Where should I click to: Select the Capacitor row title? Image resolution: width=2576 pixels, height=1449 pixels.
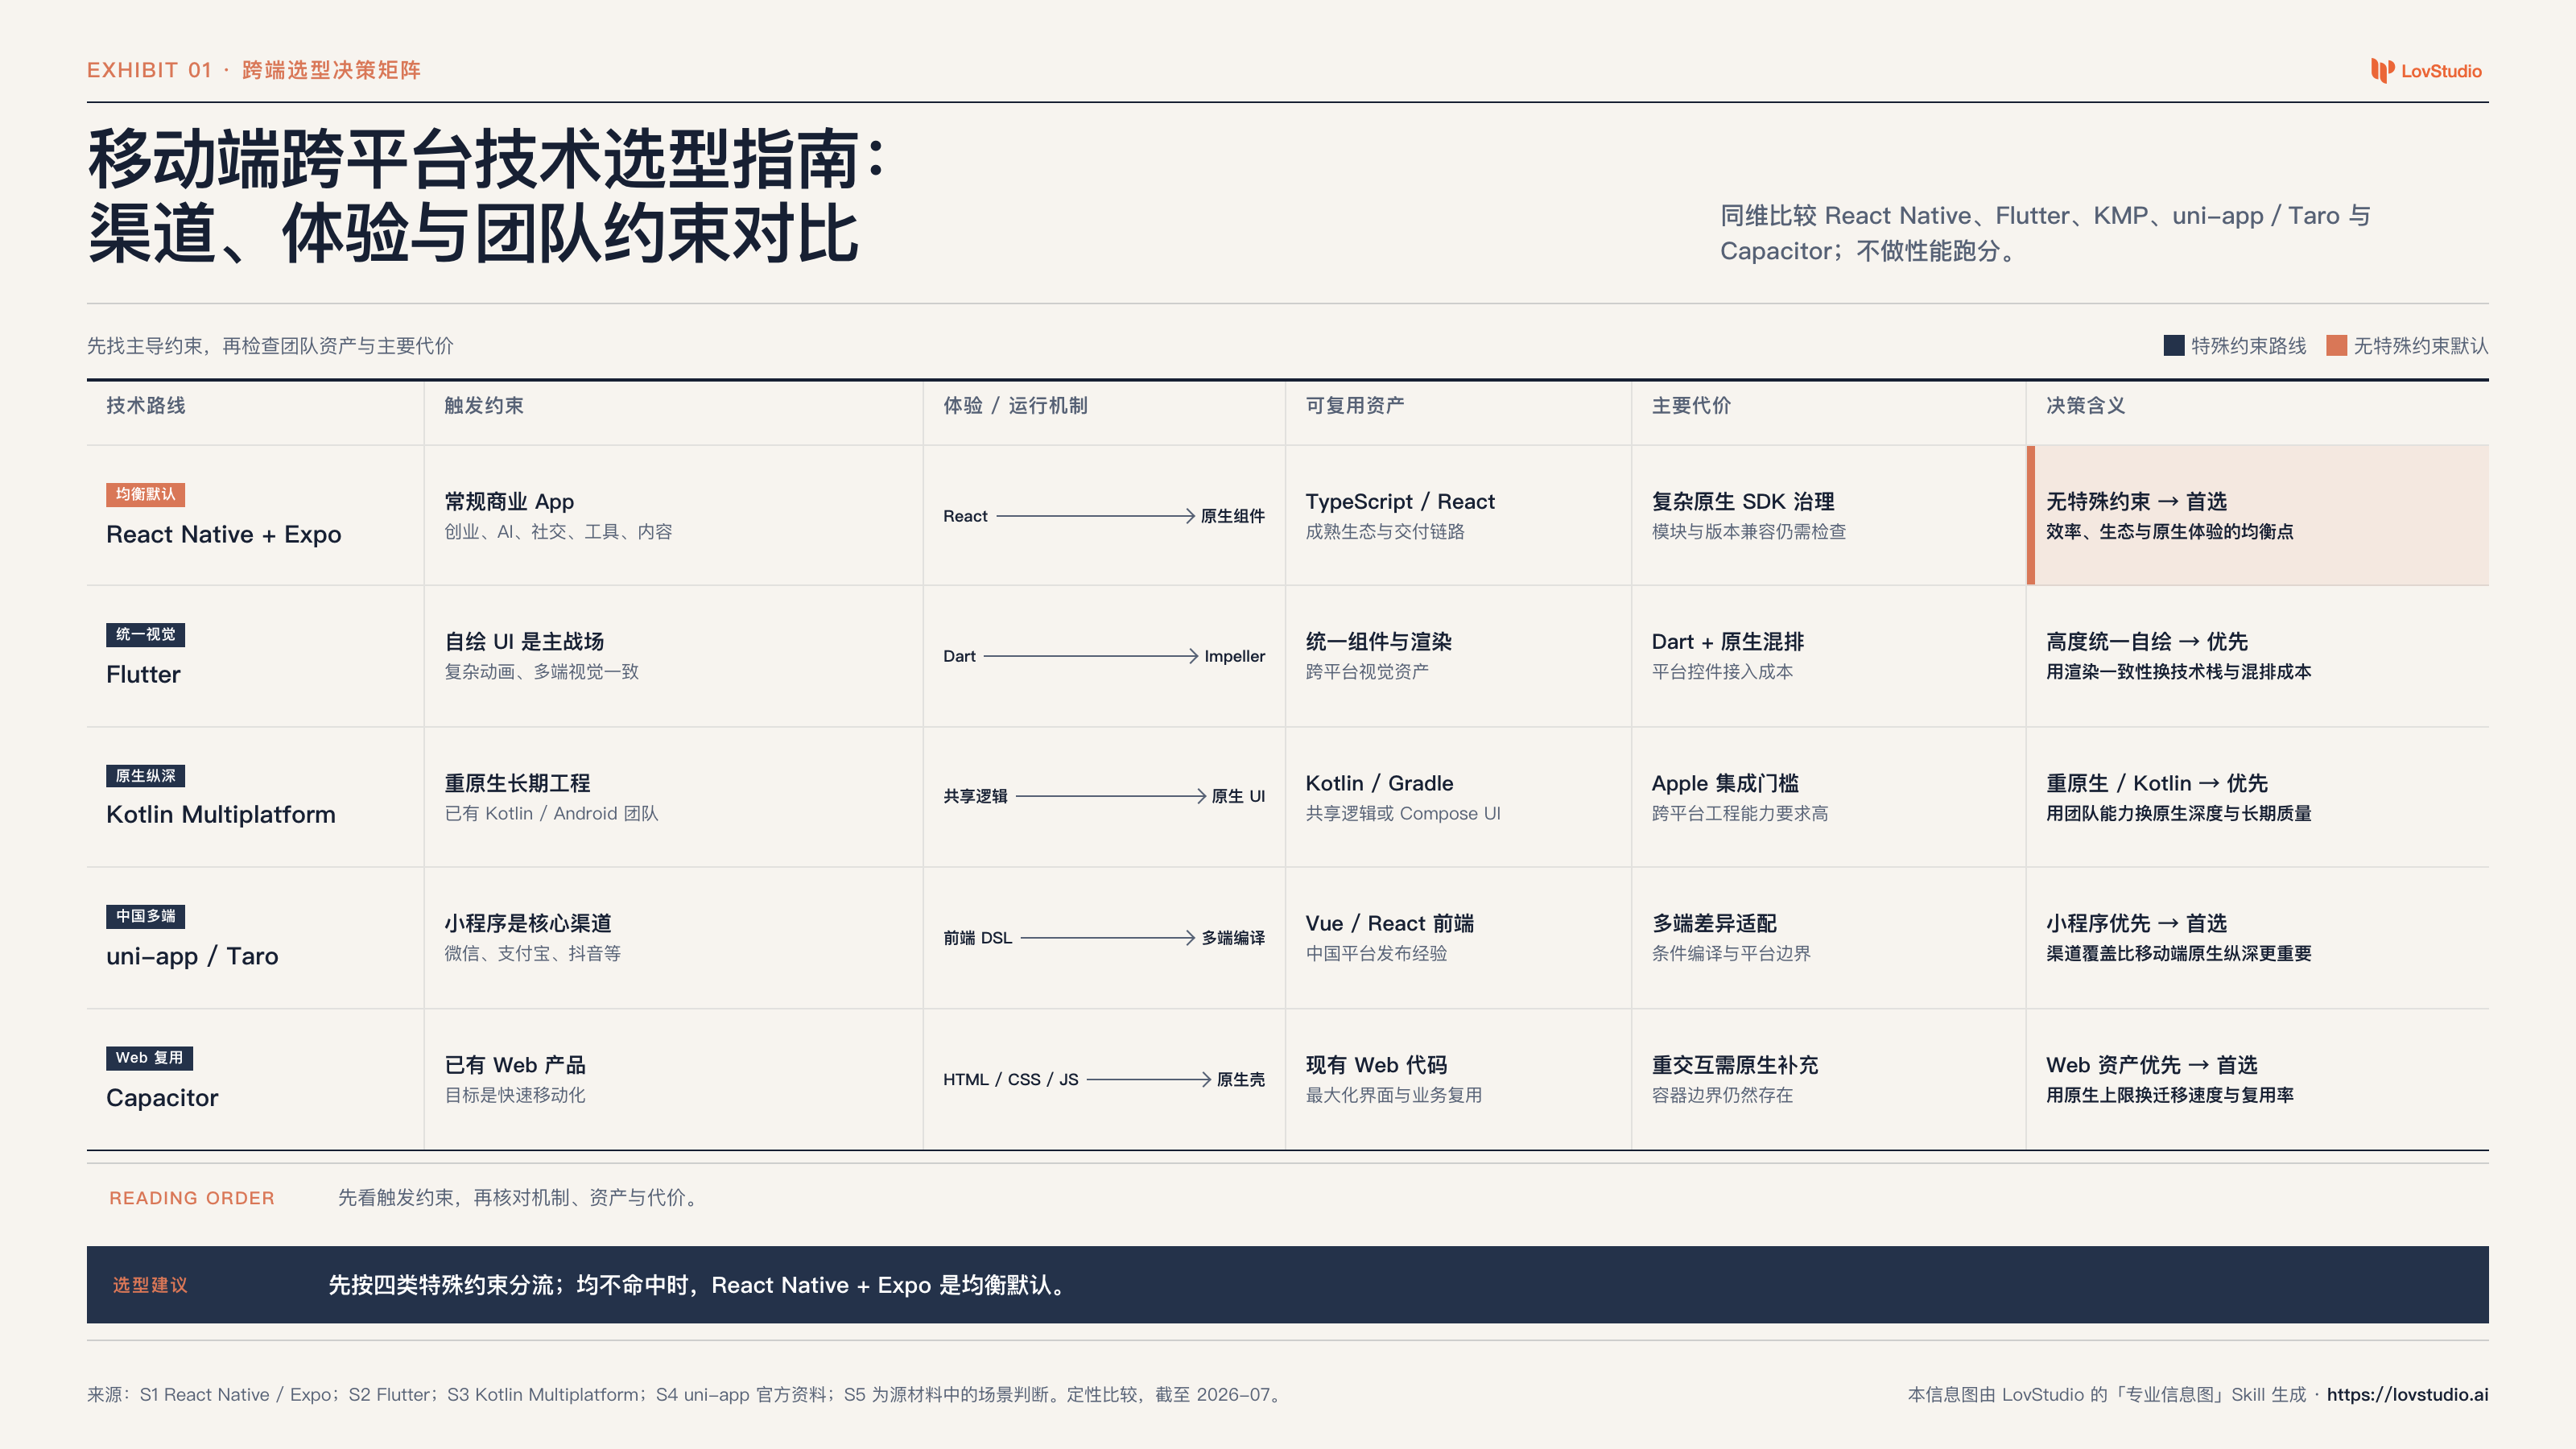click(x=162, y=1097)
